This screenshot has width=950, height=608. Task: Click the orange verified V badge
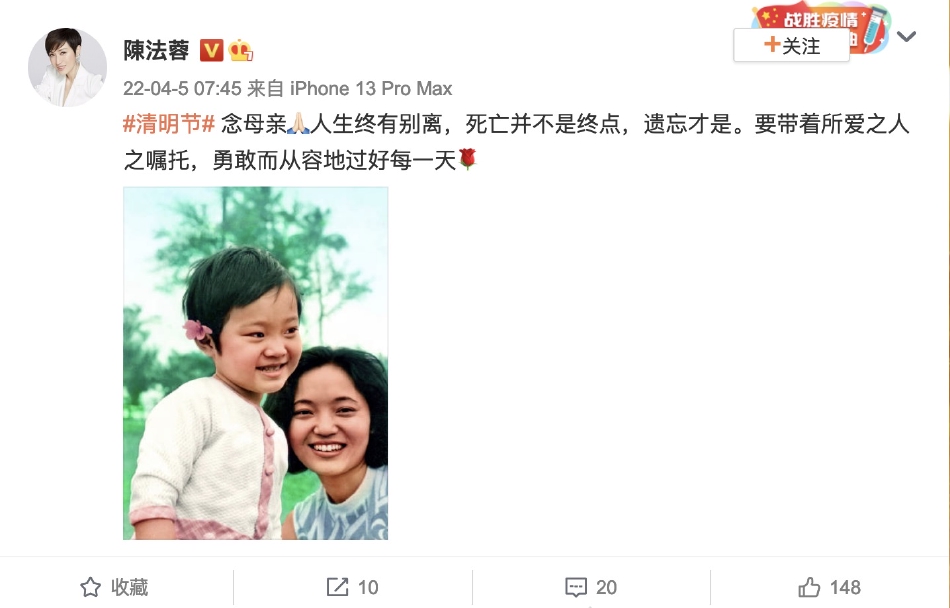211,50
